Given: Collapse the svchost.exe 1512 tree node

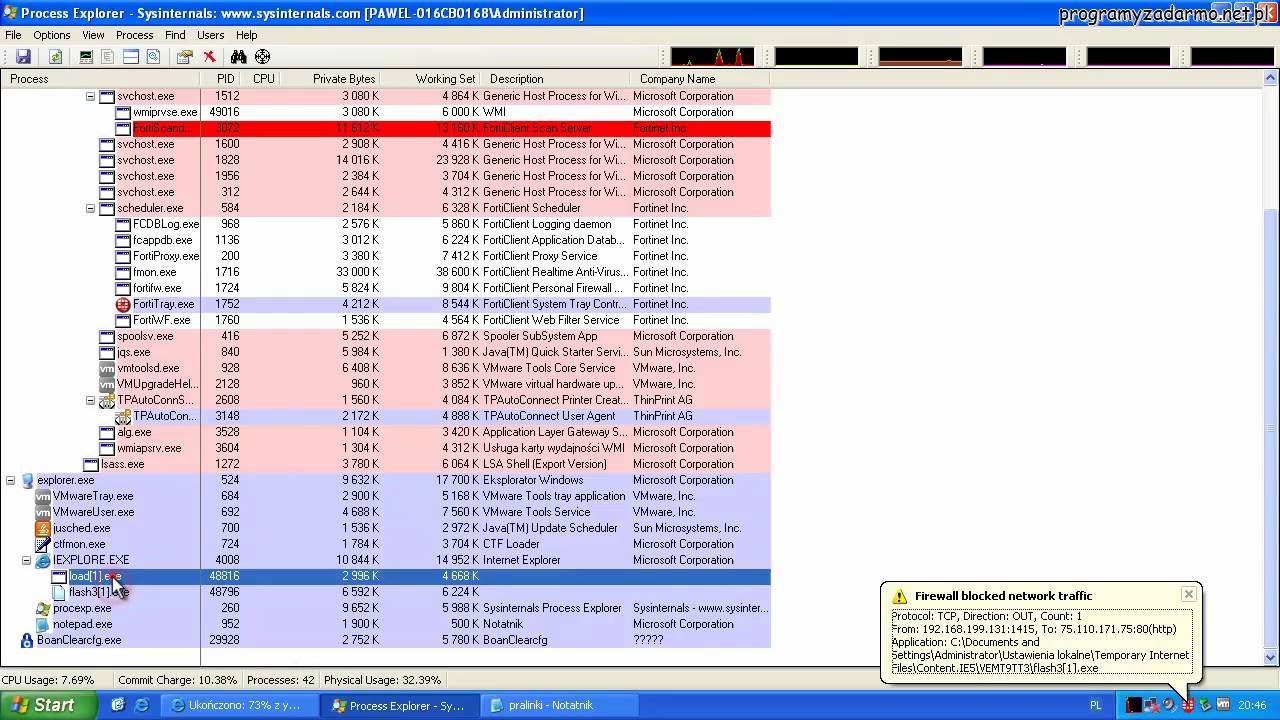Looking at the screenshot, I should click(x=90, y=96).
